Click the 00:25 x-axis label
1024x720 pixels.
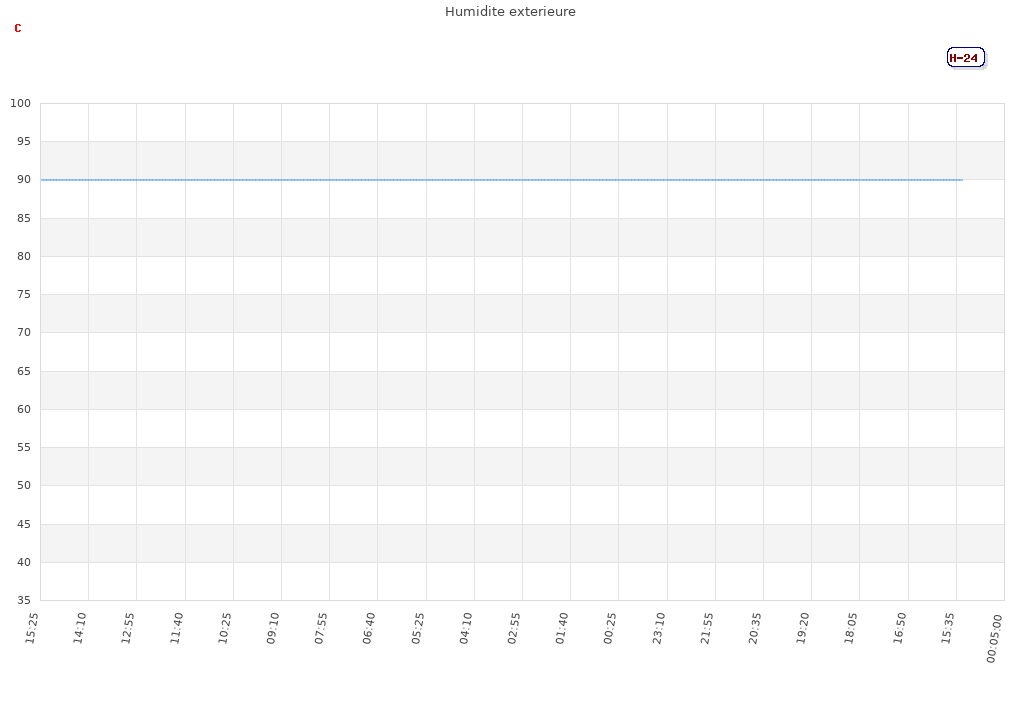(610, 629)
